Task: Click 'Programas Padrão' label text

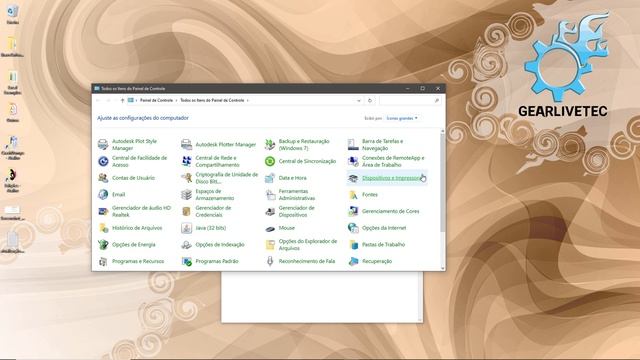Action: pos(217,261)
